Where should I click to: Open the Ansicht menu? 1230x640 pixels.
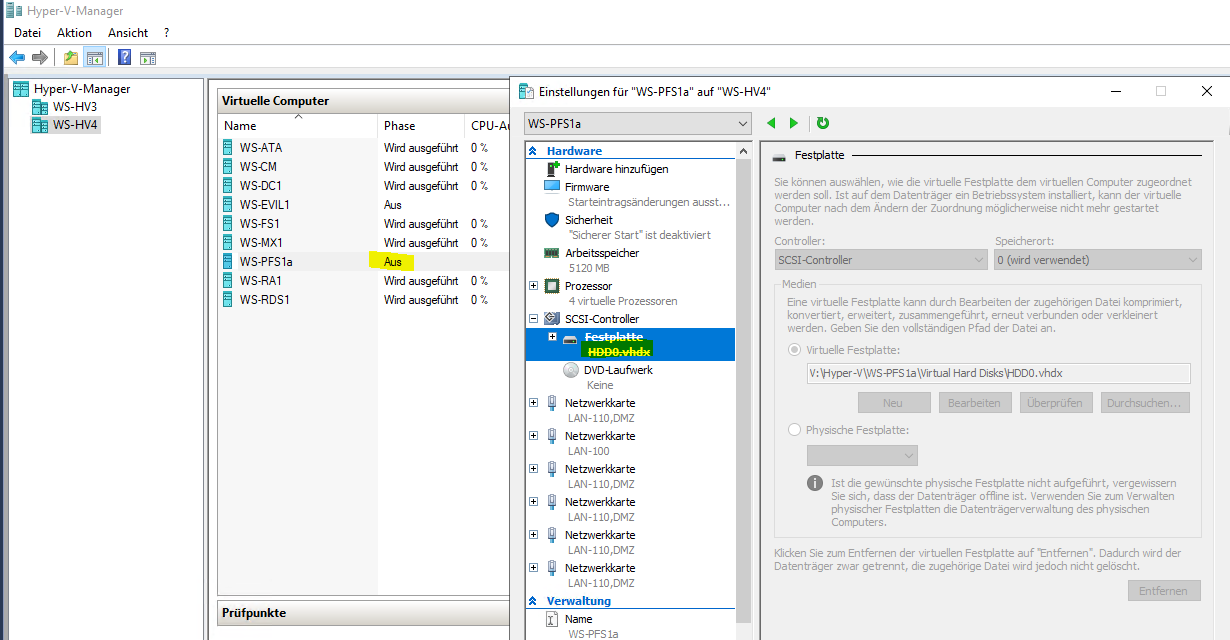click(128, 33)
